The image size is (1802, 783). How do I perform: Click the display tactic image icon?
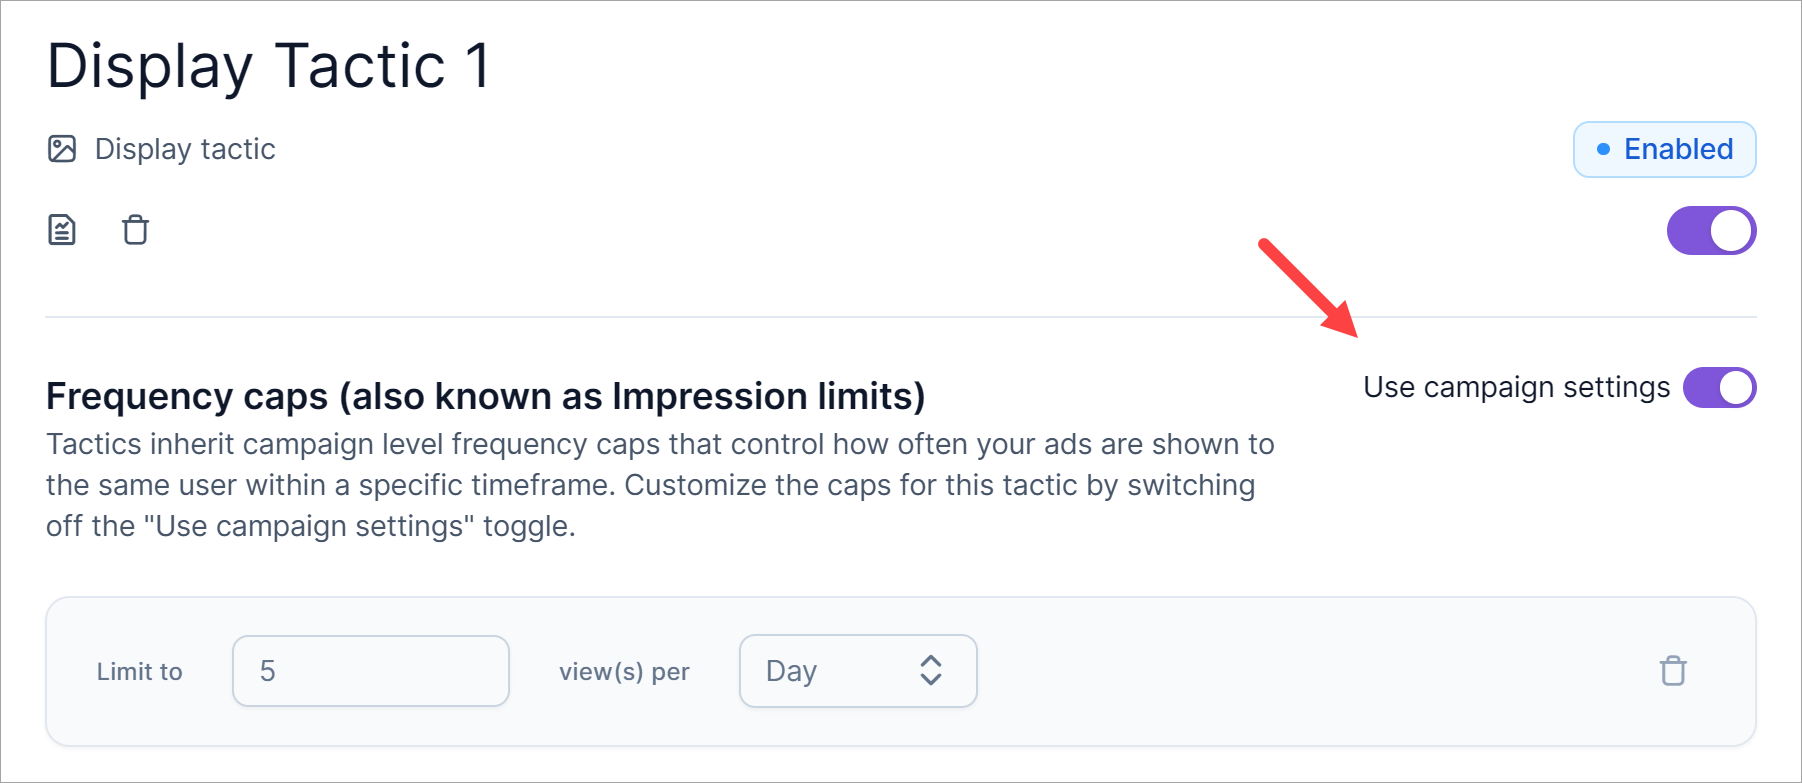(62, 149)
